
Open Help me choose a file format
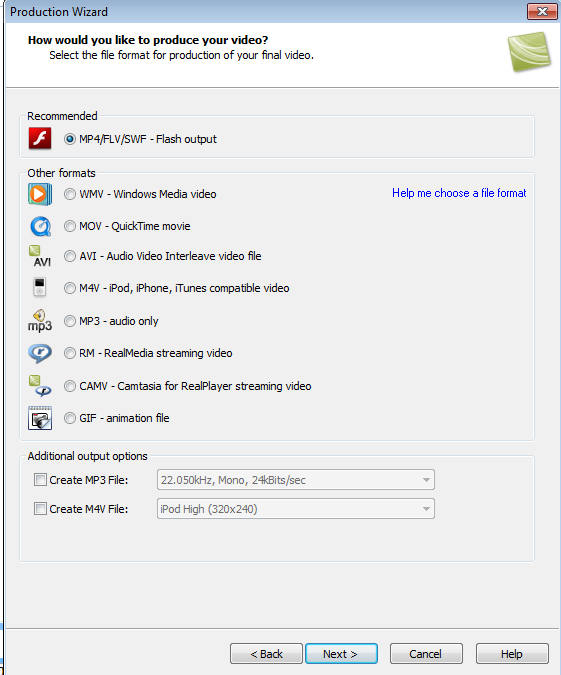(459, 193)
